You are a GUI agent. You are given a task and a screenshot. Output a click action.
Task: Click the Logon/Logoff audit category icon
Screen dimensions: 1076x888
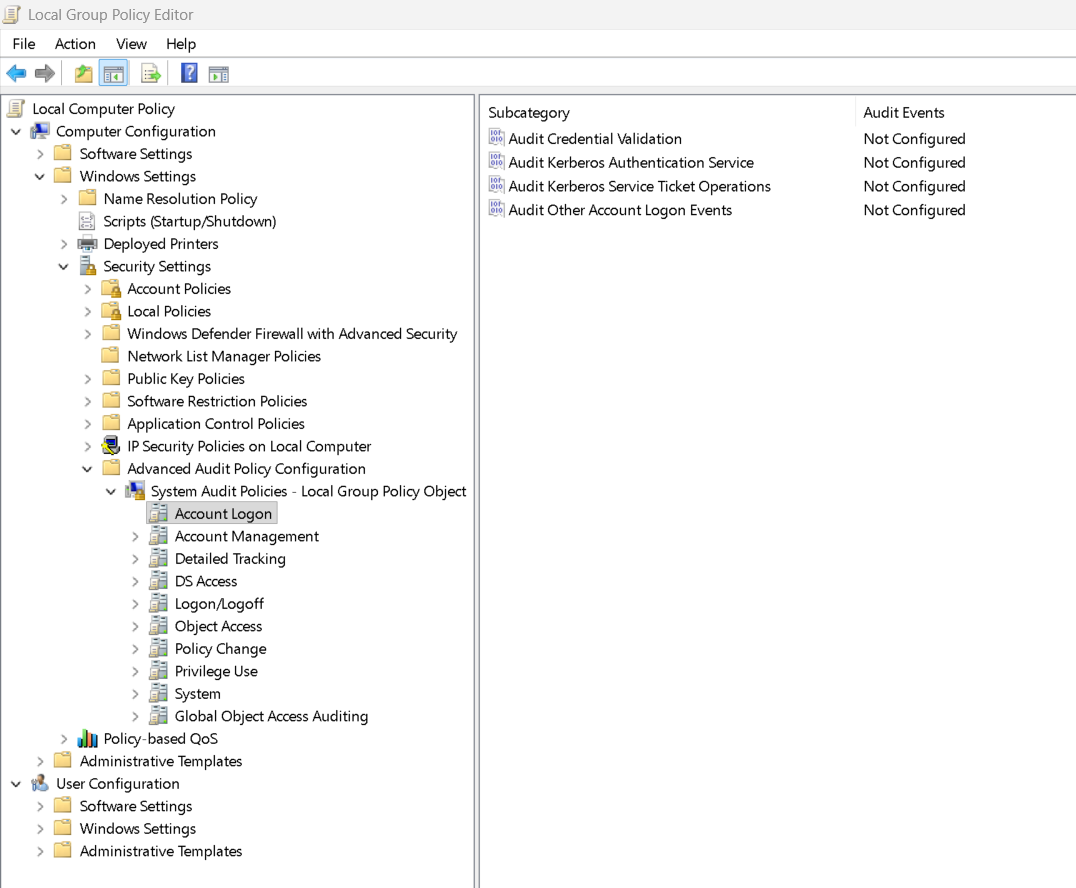[159, 603]
